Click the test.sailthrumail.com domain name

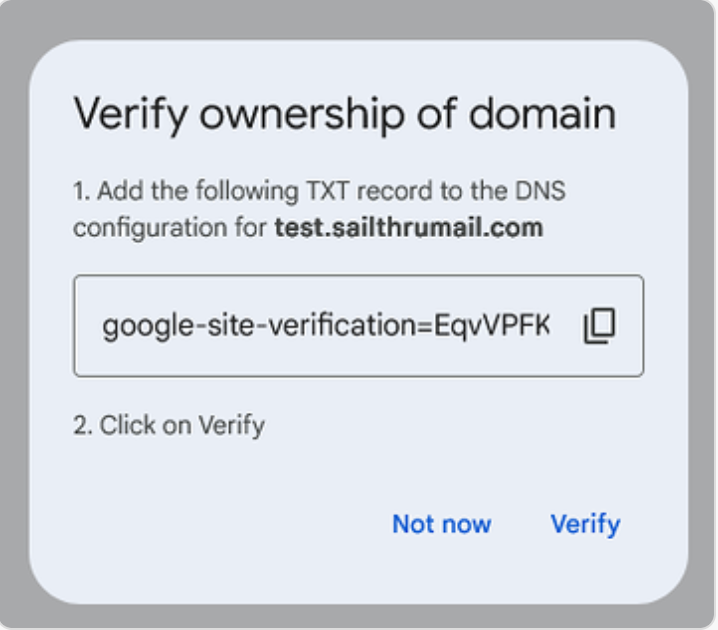pyautogui.click(x=408, y=227)
